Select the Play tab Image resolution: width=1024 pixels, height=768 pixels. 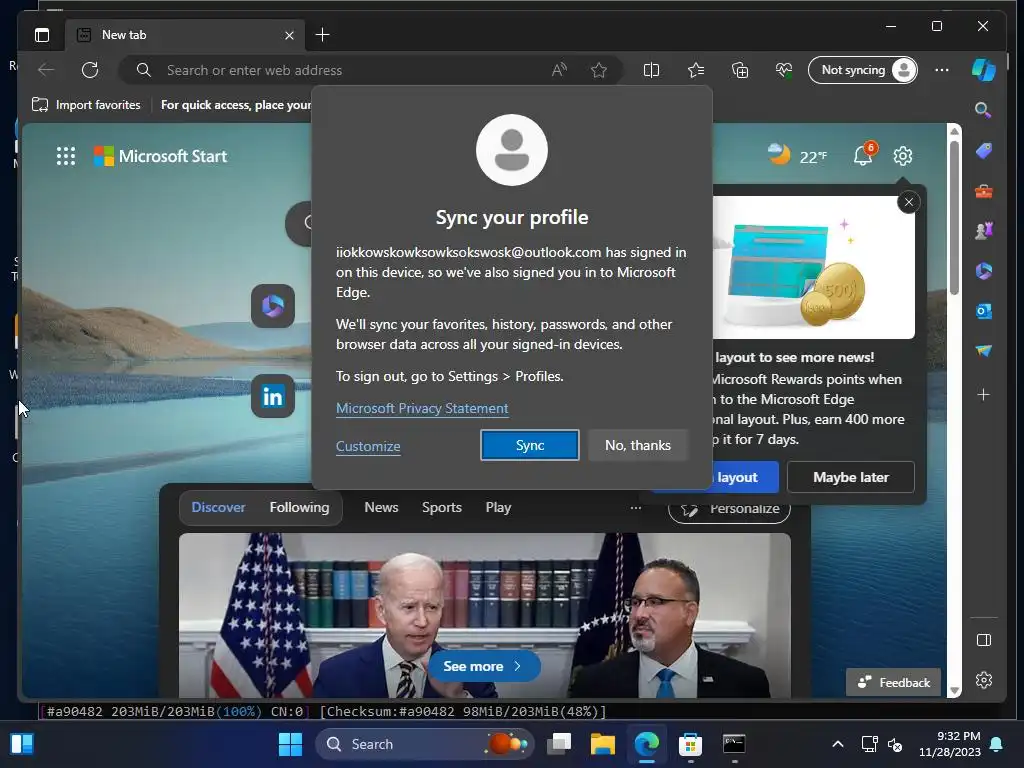(x=498, y=507)
